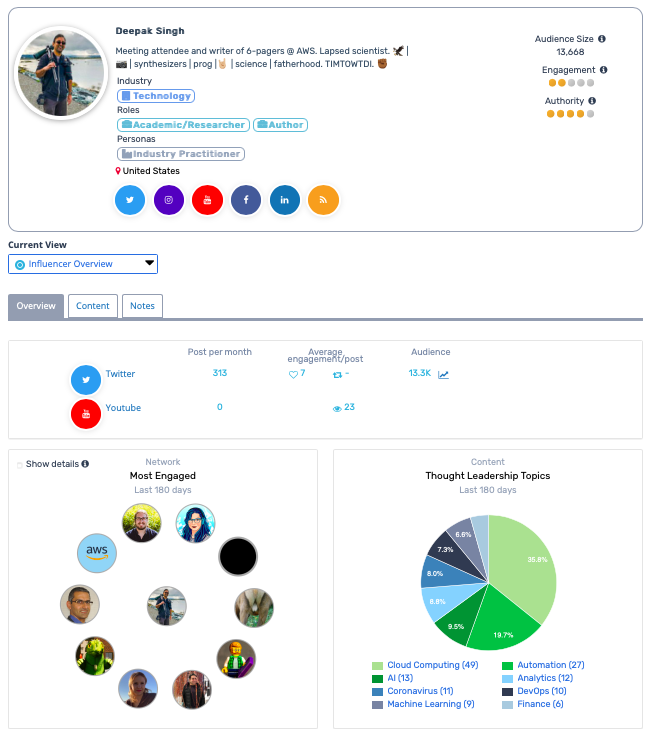Click the Twitter channel link
Viewport: 653px width, 734px height.
pyautogui.click(x=120, y=374)
